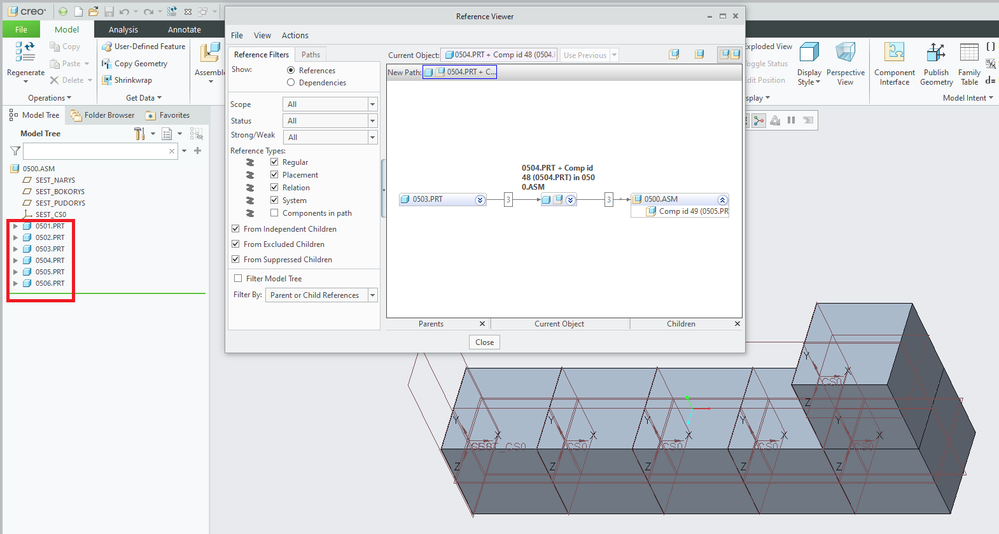Uncheck the Placement reference type
999x534 pixels.
274,175
